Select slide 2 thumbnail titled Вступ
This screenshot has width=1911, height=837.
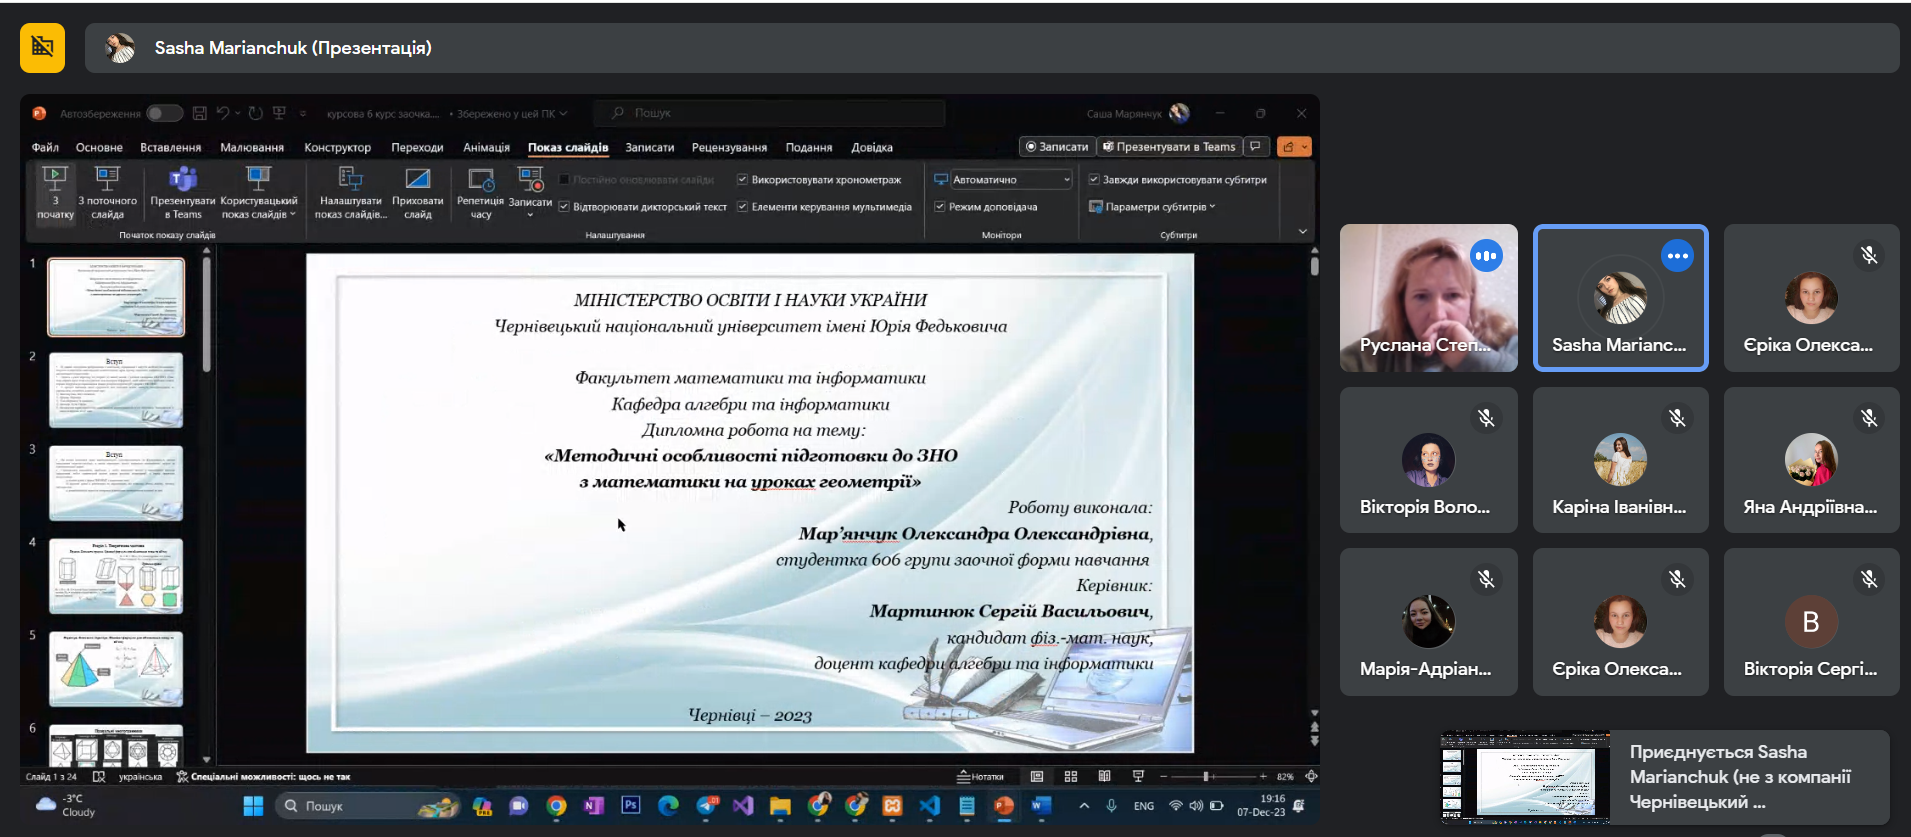click(x=116, y=390)
